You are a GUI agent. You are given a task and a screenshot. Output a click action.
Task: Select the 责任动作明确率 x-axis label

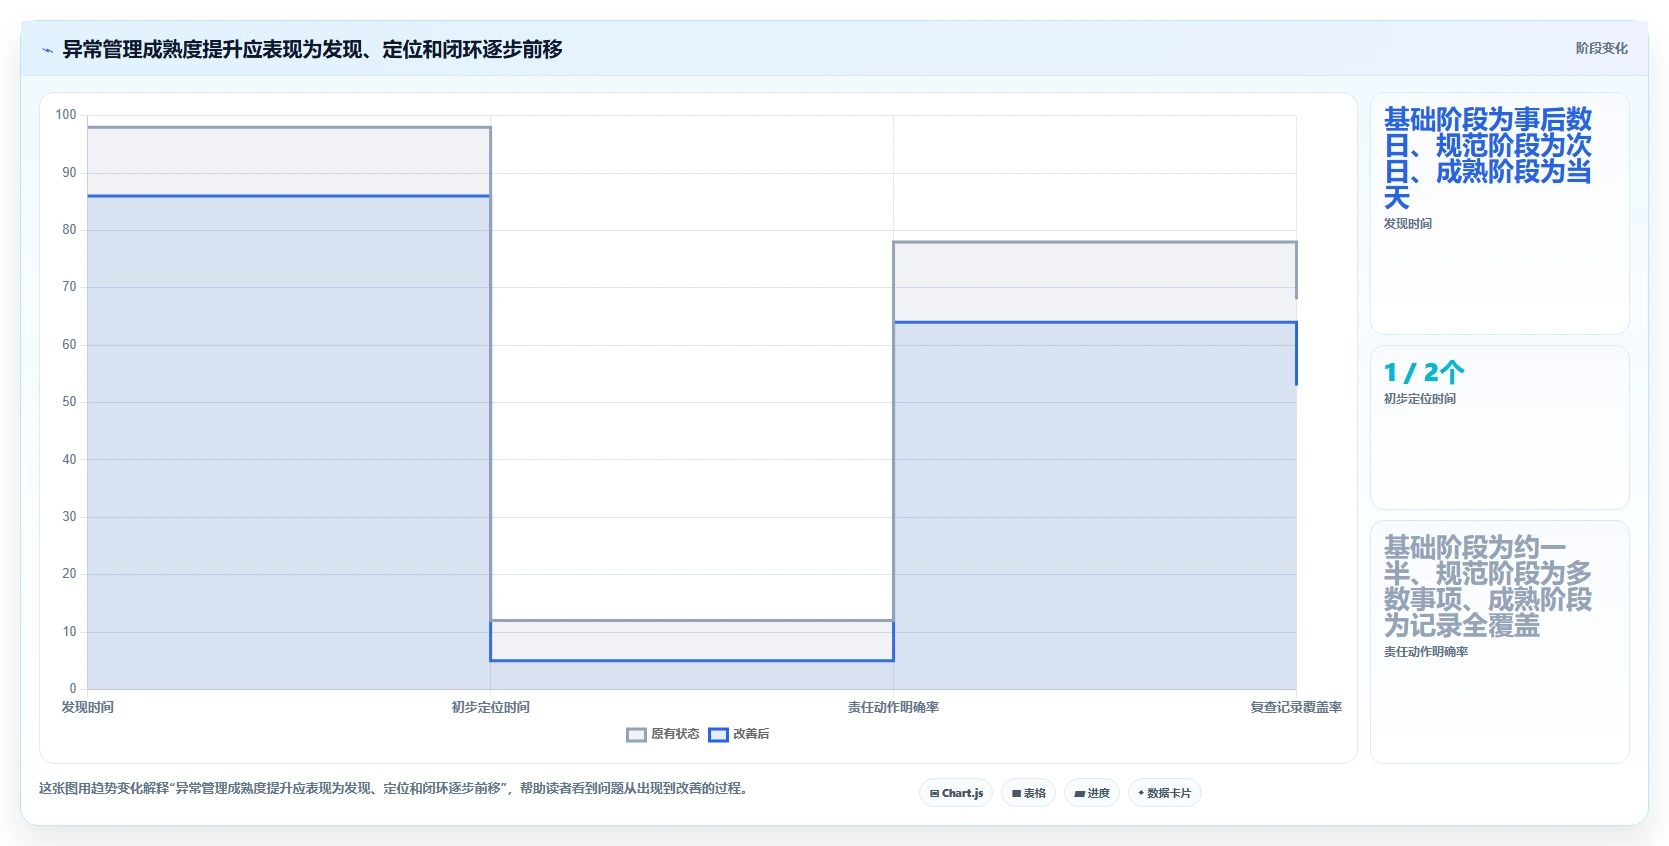pyautogui.click(x=894, y=707)
